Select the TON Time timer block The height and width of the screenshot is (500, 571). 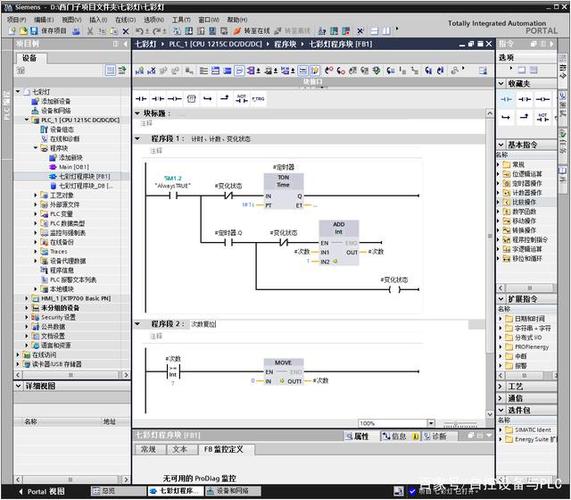coord(284,191)
